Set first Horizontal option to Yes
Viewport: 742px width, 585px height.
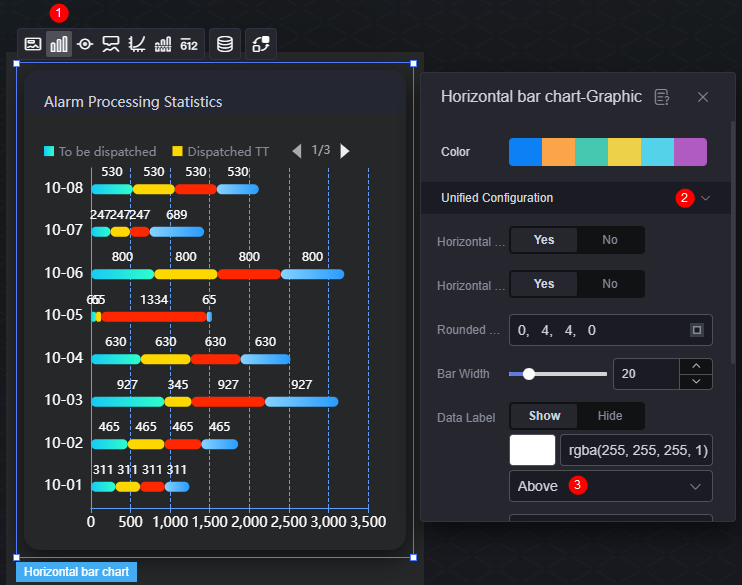[x=544, y=240]
